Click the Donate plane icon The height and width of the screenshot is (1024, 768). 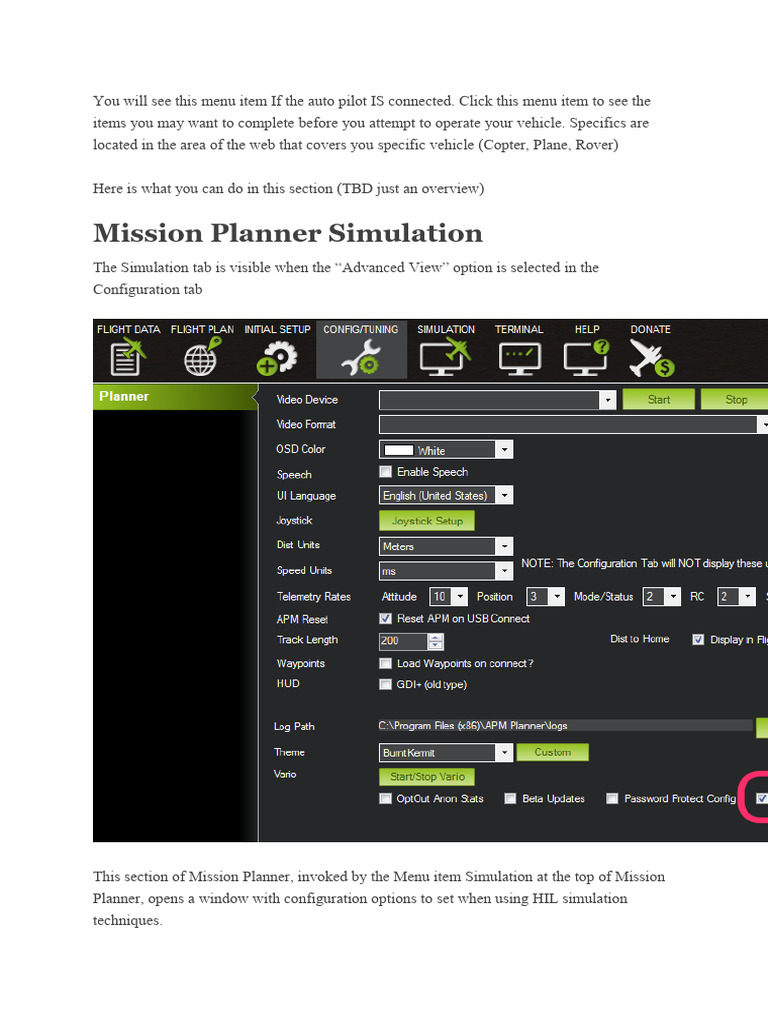[651, 358]
